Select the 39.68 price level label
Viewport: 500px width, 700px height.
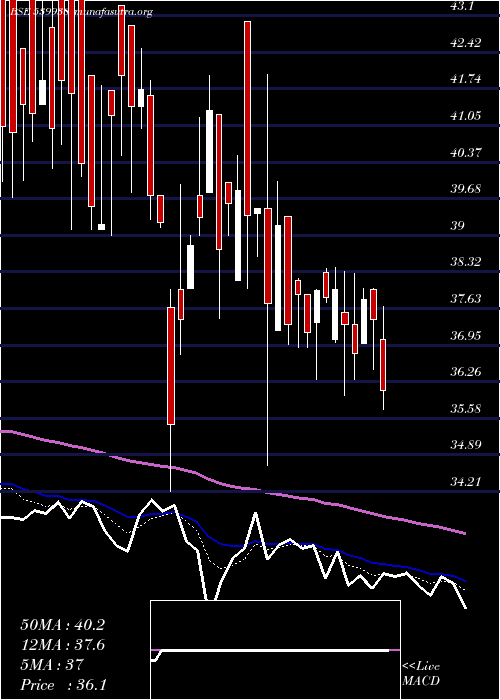[x=466, y=189]
